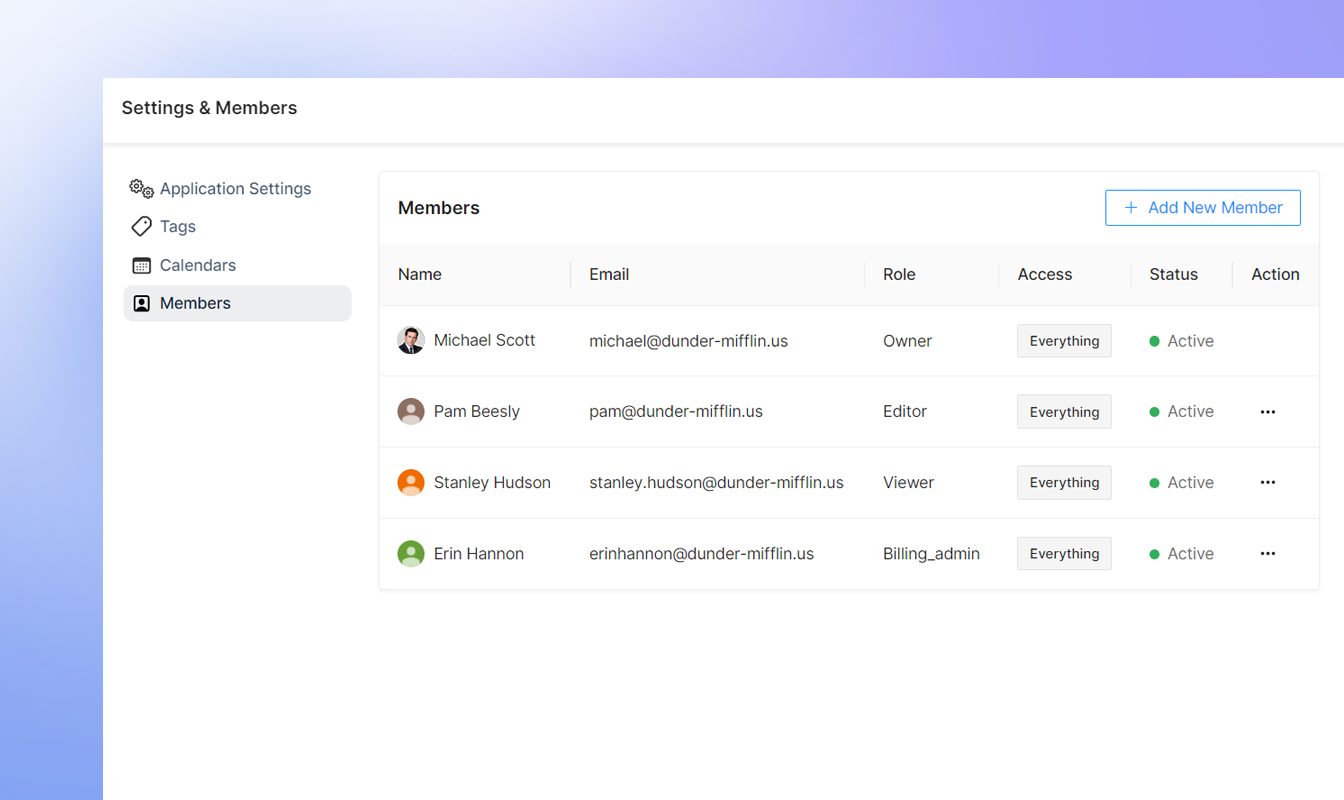
Task: Click the Members panel heading
Action: (x=439, y=208)
